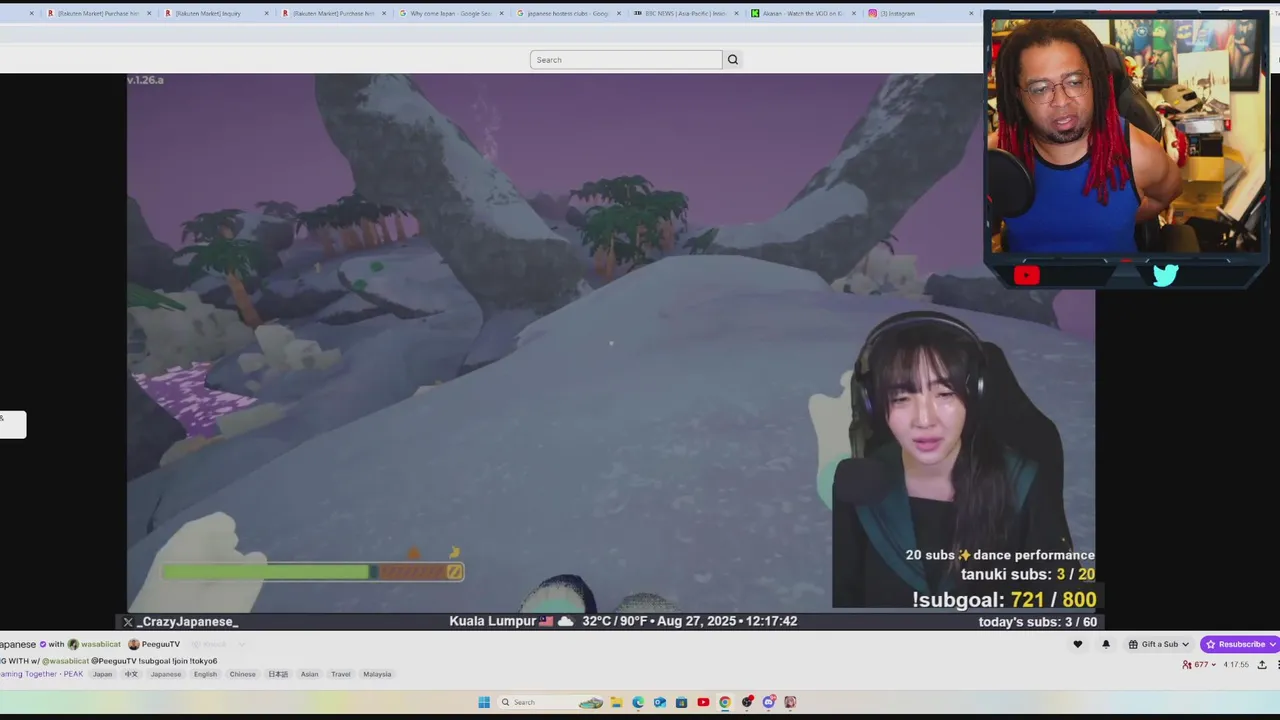Image resolution: width=1280 pixels, height=720 pixels.
Task: Click the !subgoal: 721 / 800 overlay
Action: tap(1004, 600)
